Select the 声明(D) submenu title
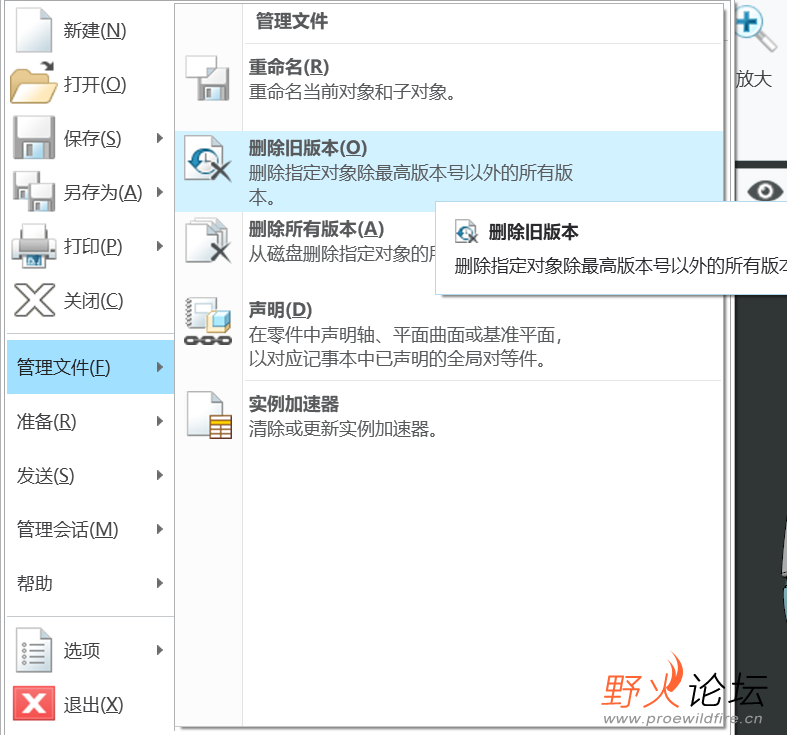 pos(281,310)
